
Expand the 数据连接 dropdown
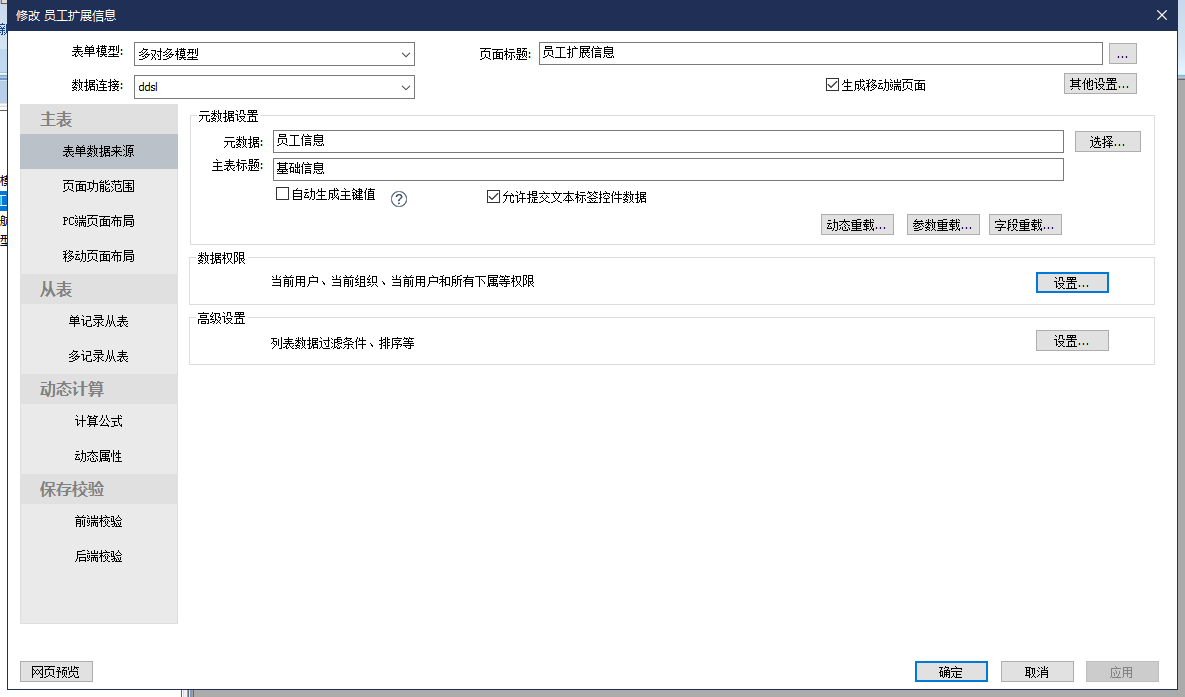pyautogui.click(x=405, y=88)
